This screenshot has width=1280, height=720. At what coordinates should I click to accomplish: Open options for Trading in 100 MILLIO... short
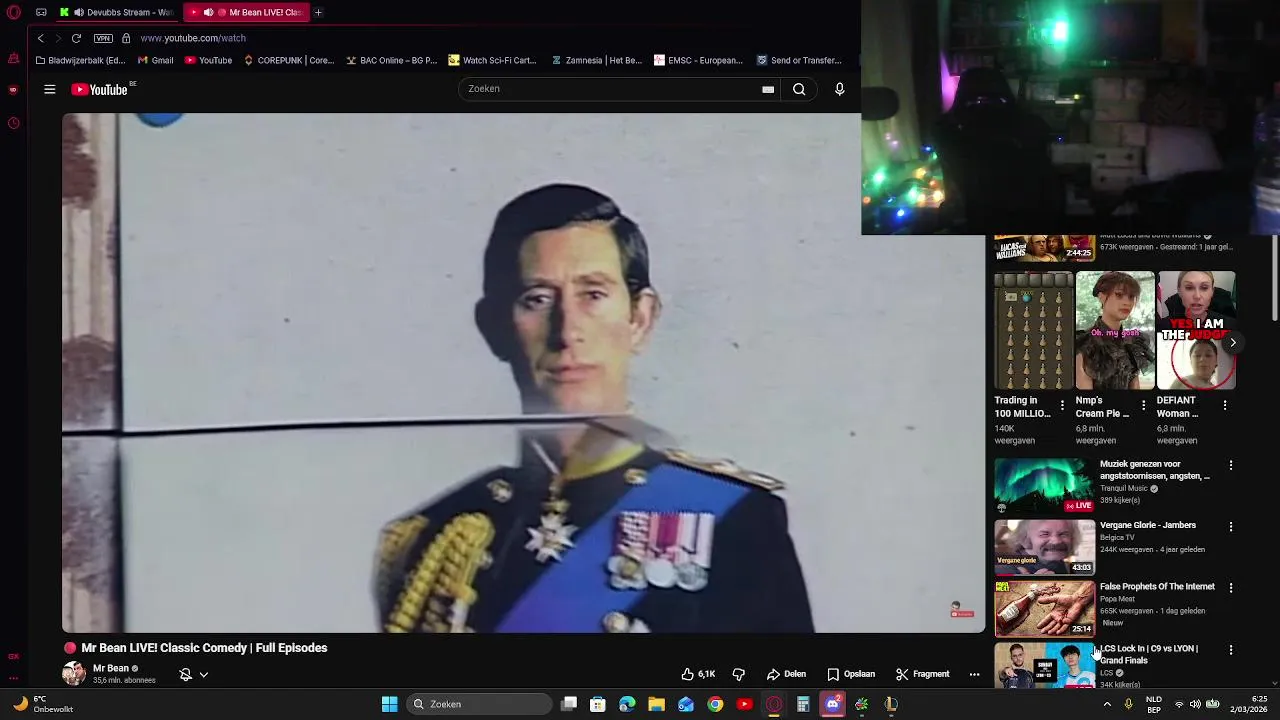1062,405
